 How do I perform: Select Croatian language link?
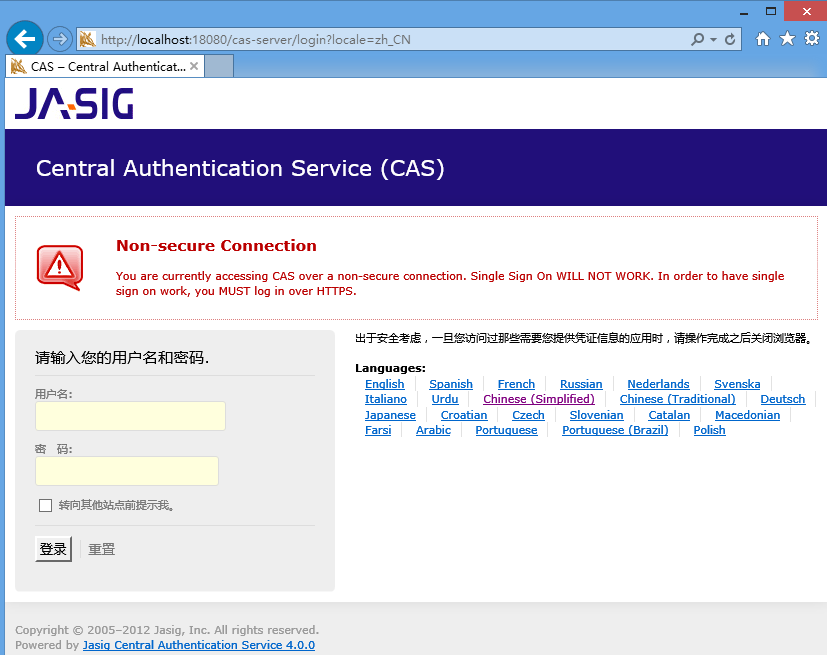click(x=464, y=415)
